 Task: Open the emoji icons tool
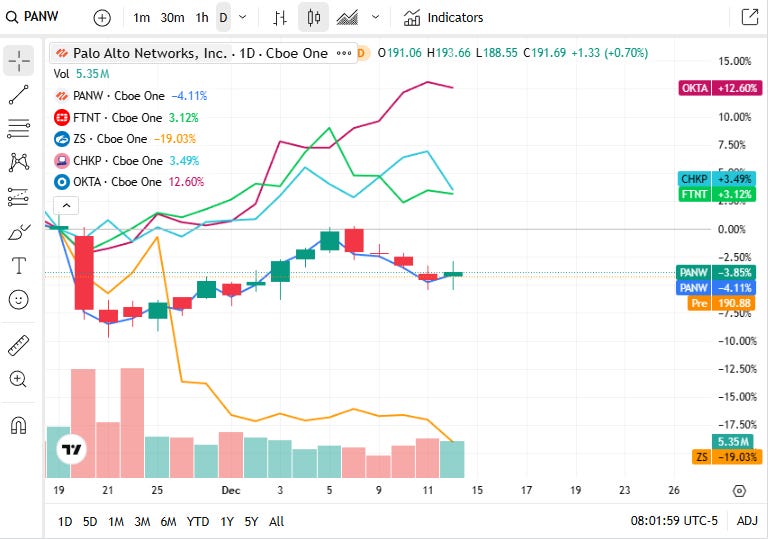[x=19, y=299]
